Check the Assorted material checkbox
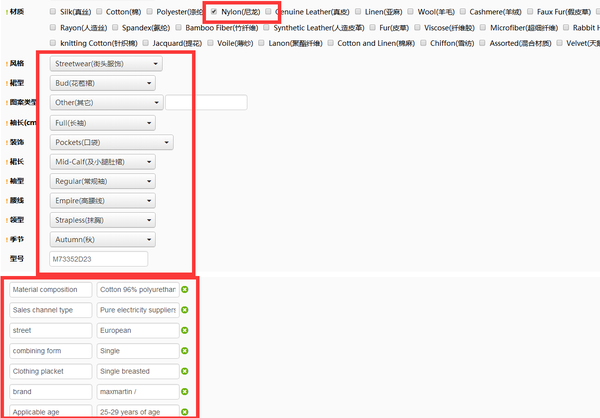The image size is (600, 418). tap(483, 43)
